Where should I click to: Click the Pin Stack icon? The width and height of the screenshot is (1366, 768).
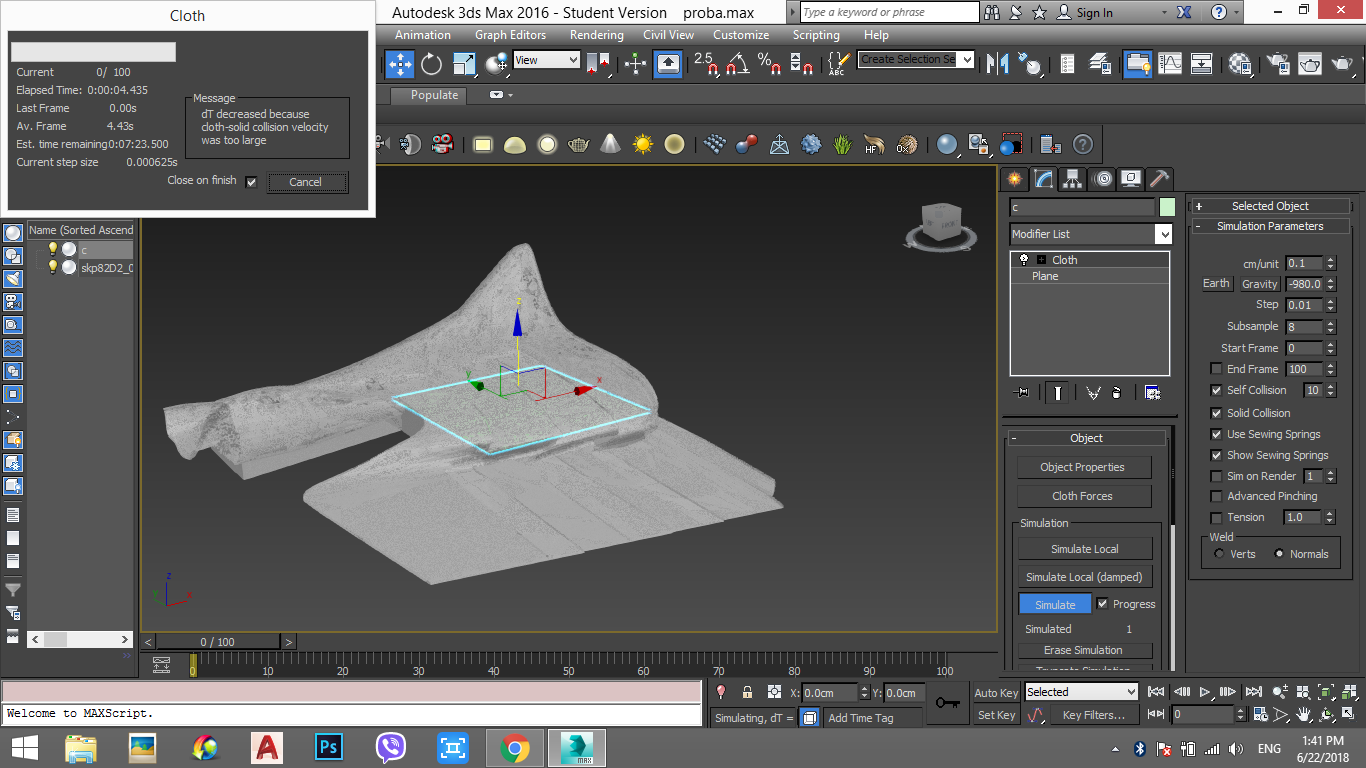[x=1021, y=393]
